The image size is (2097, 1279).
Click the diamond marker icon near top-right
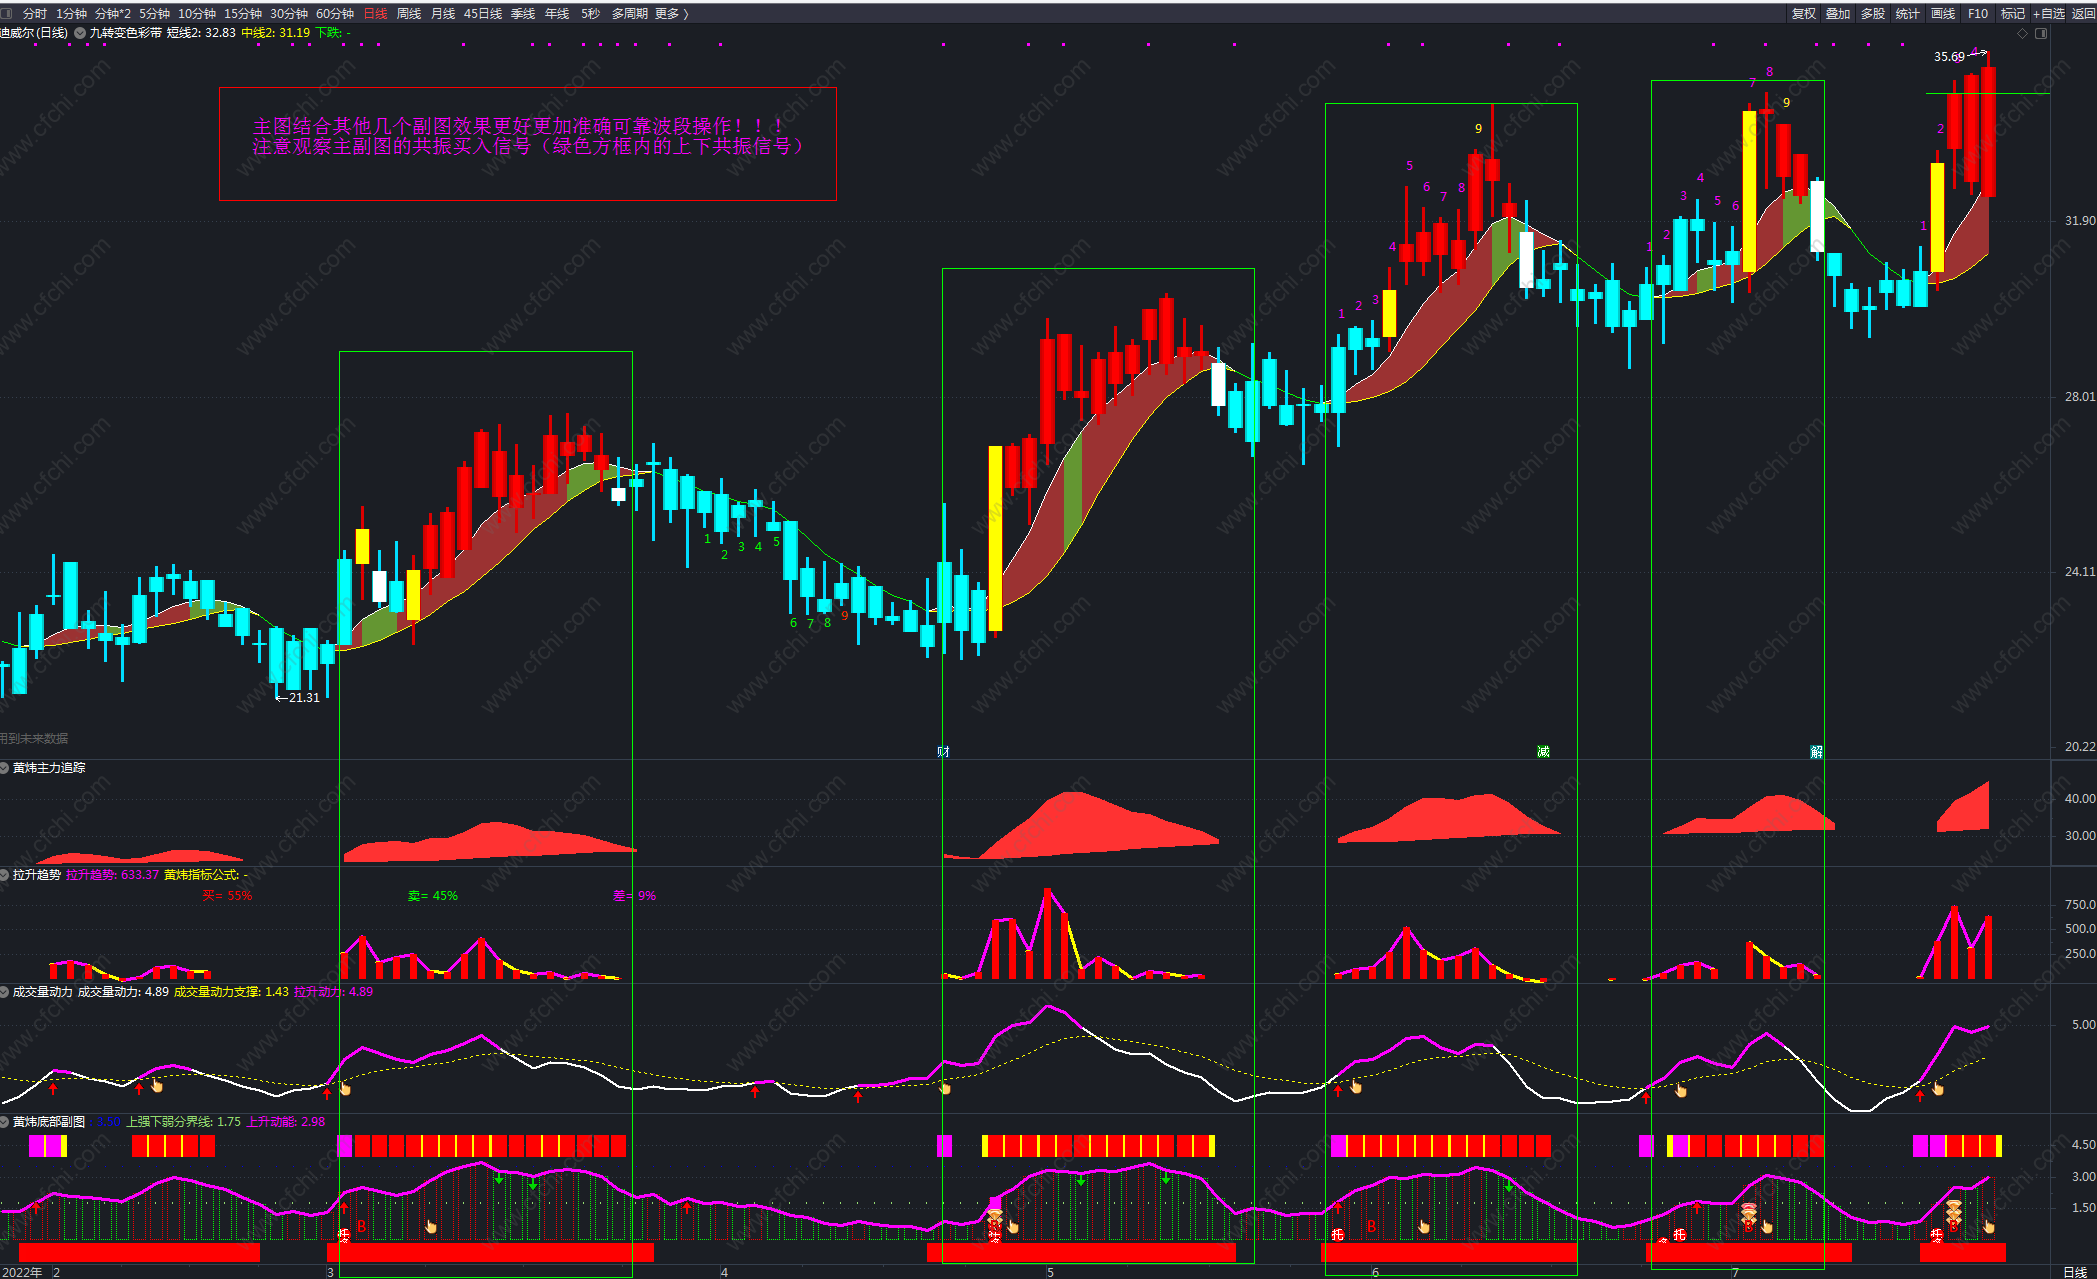click(x=2022, y=33)
